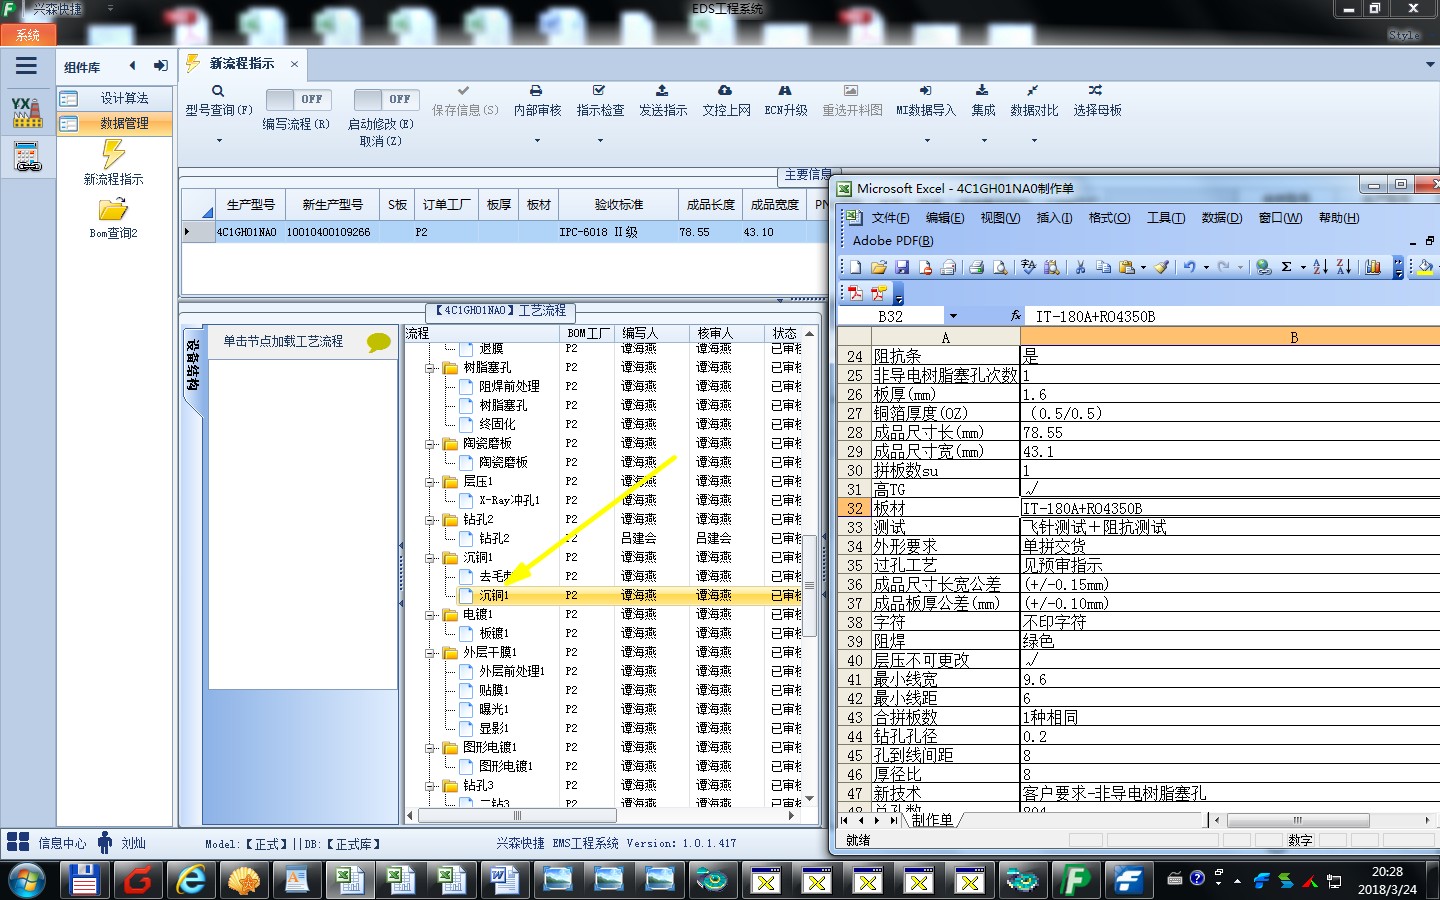The image size is (1440, 900).
Task: Click the Word document taskbar icon
Action: click(504, 881)
